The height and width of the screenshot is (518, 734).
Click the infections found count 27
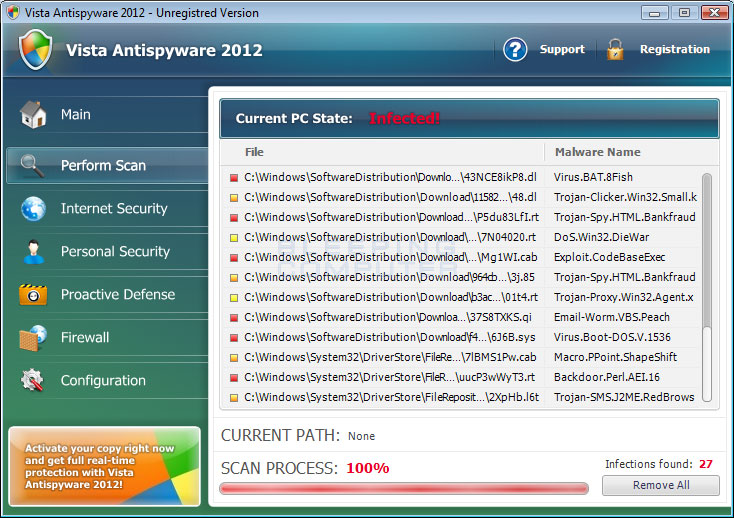click(706, 464)
